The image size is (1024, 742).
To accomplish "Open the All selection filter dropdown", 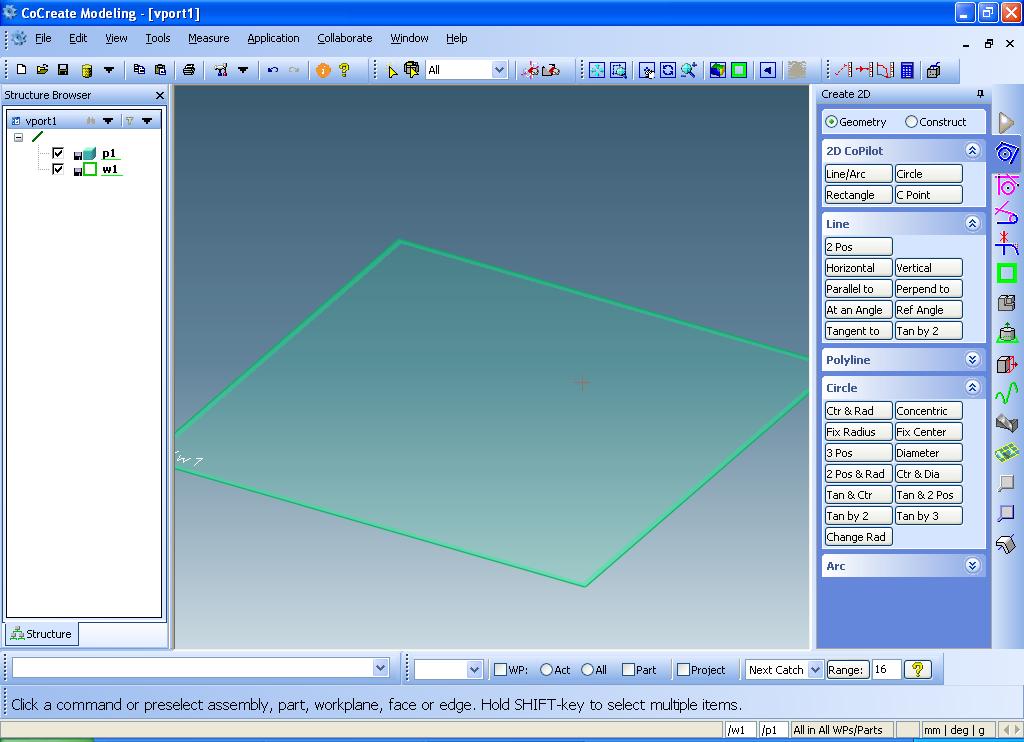I will click(x=499, y=70).
